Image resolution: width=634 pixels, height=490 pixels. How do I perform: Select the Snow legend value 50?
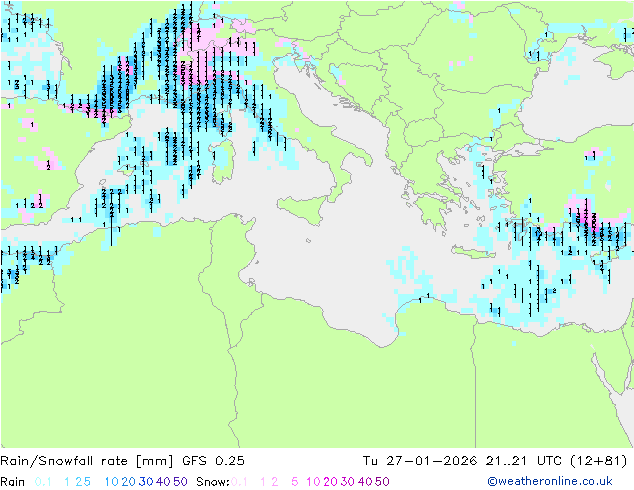coord(382,482)
